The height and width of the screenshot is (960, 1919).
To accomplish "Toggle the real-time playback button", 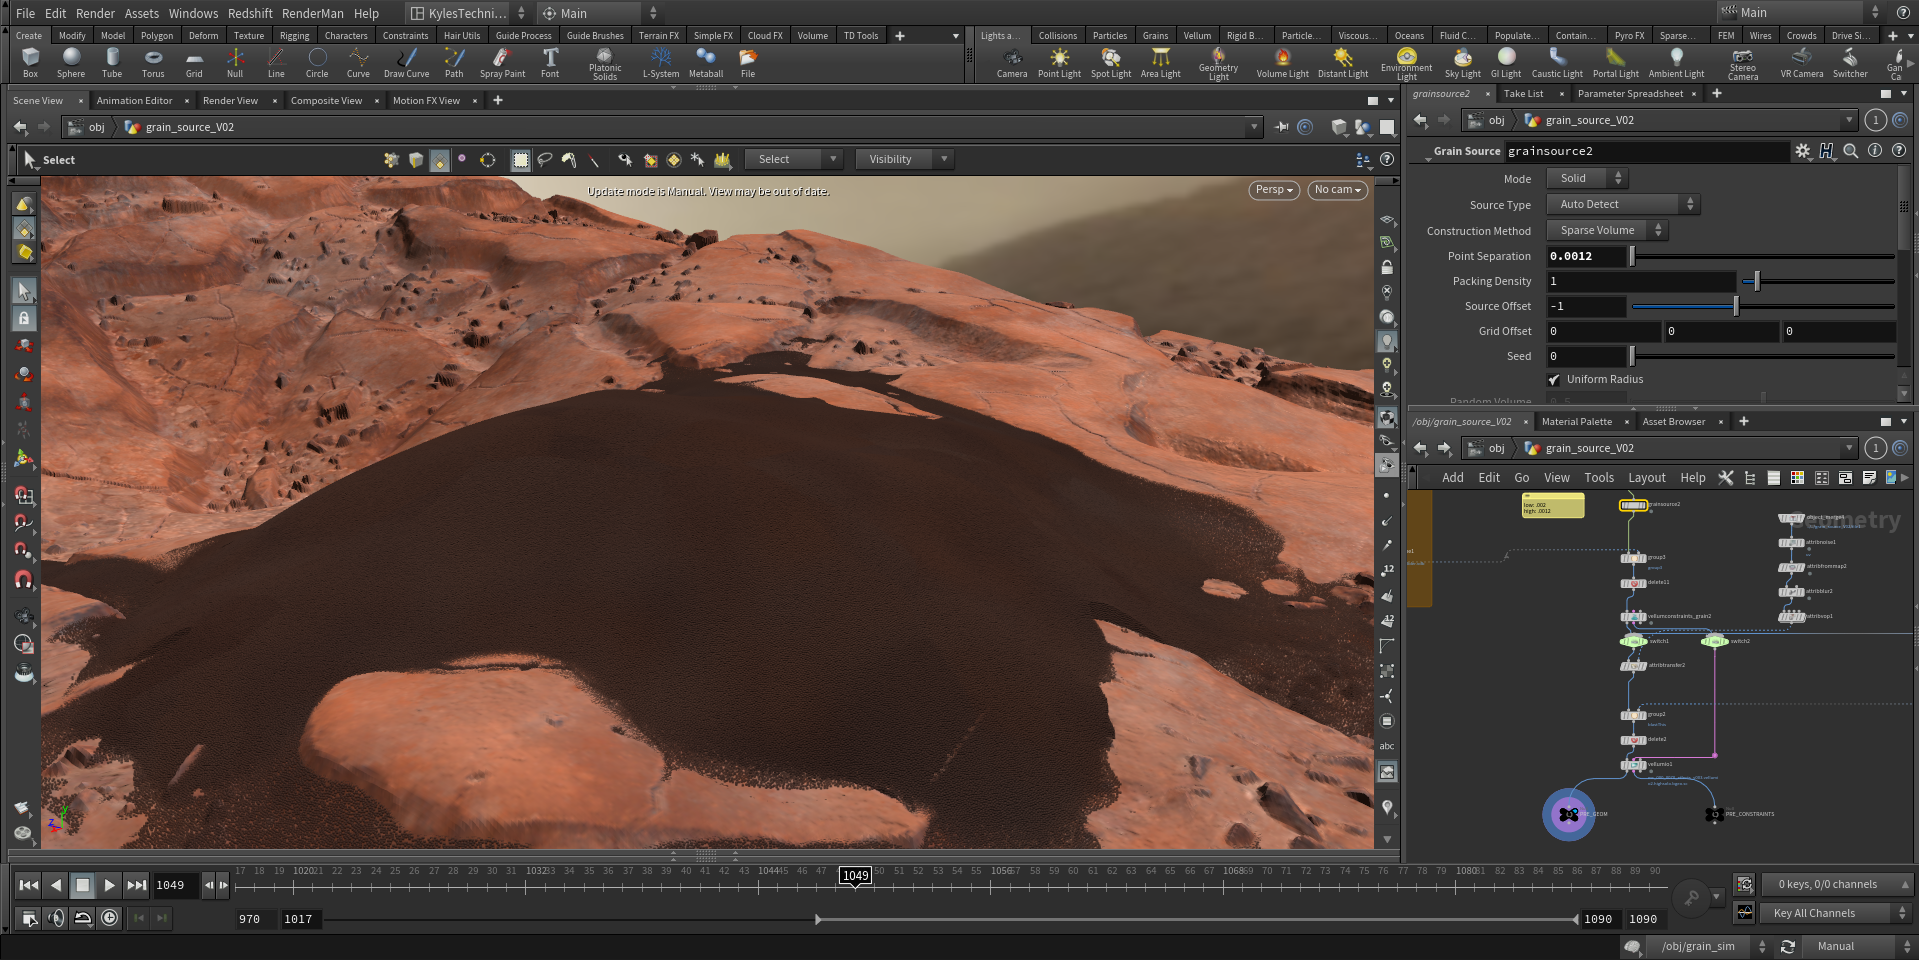I will click(x=110, y=918).
